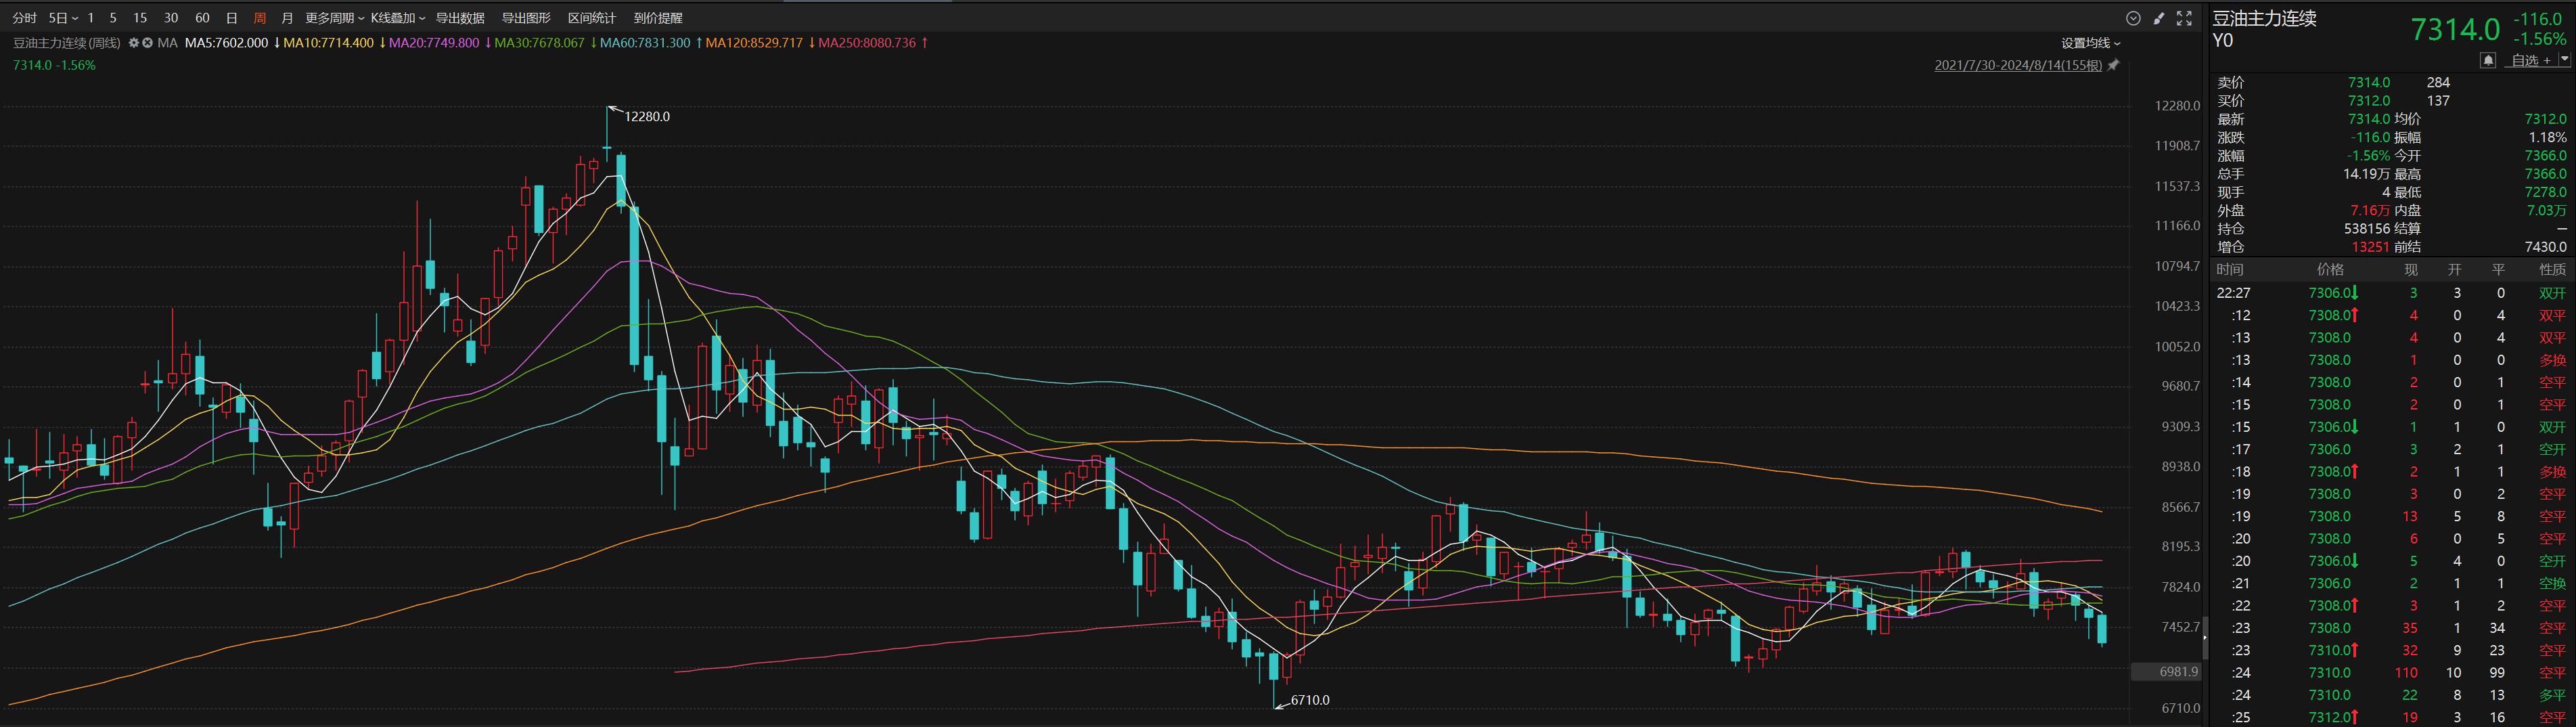Expand the 更多周期 dropdown
This screenshot has width=2576, height=727.
click(x=334, y=18)
